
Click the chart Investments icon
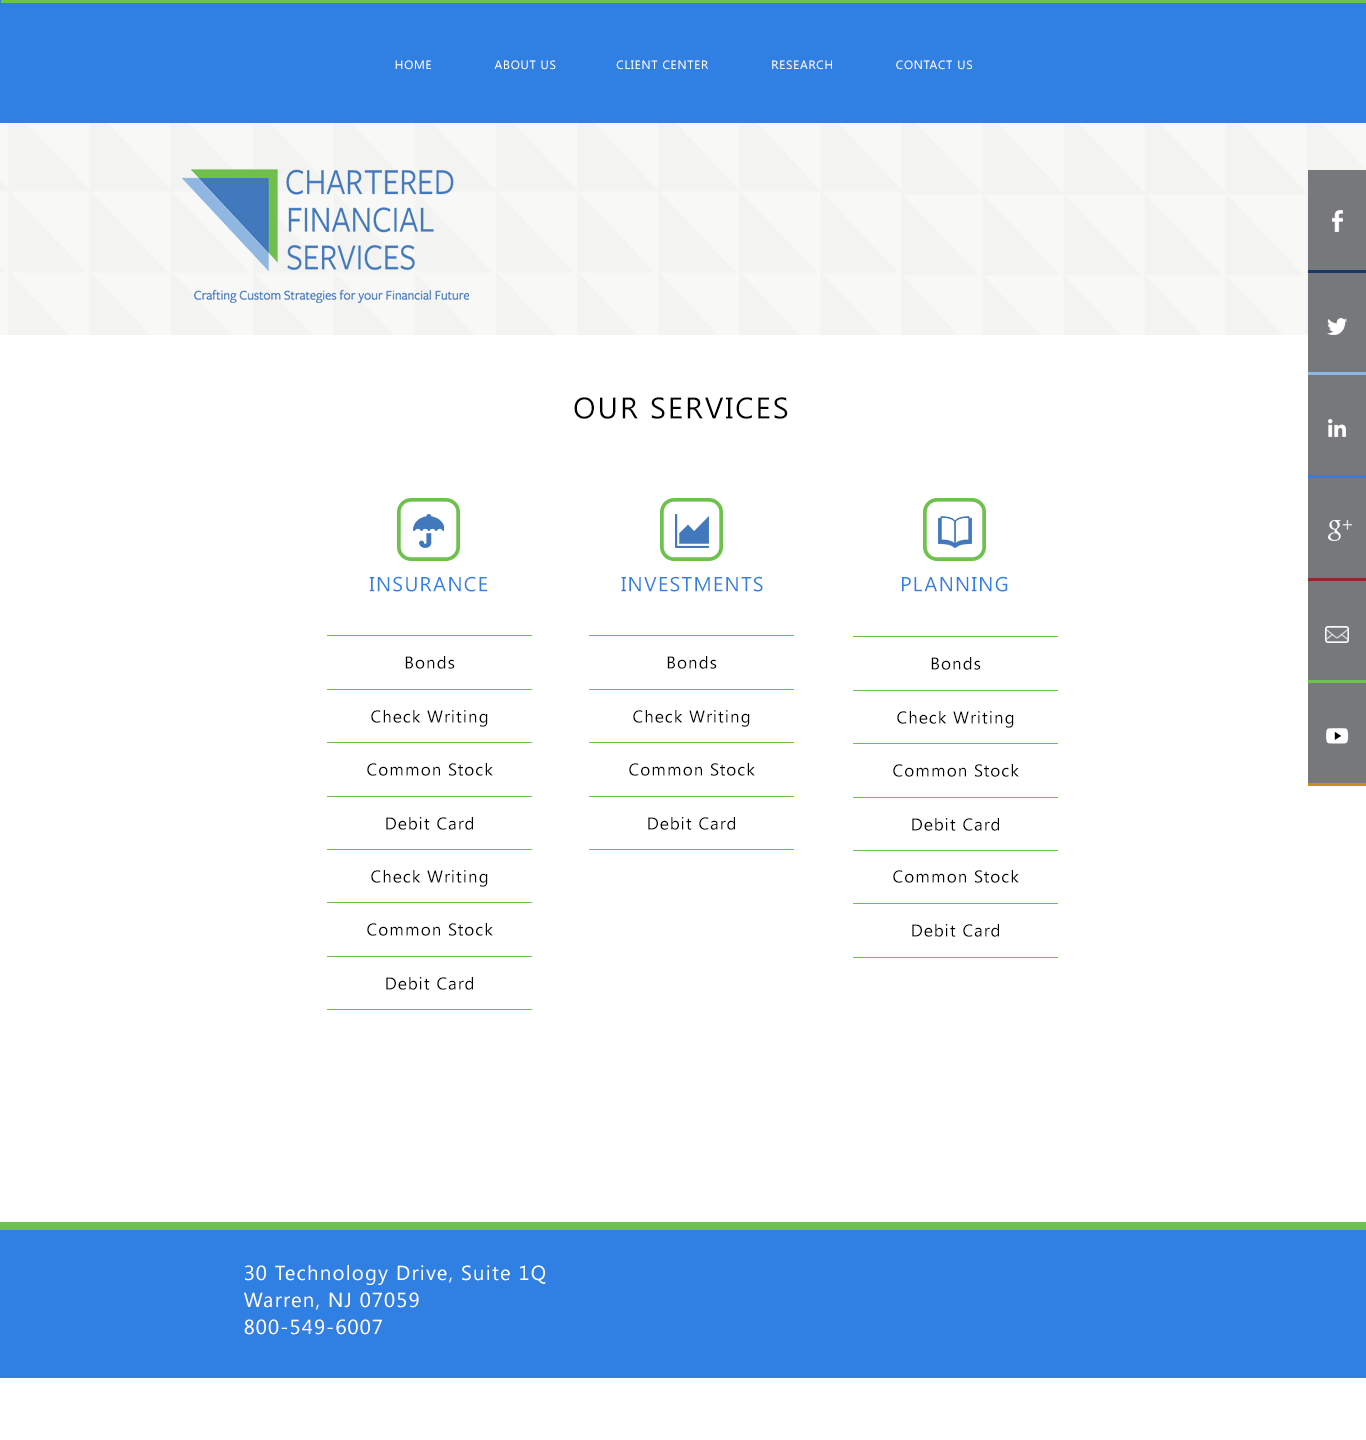pyautogui.click(x=691, y=530)
